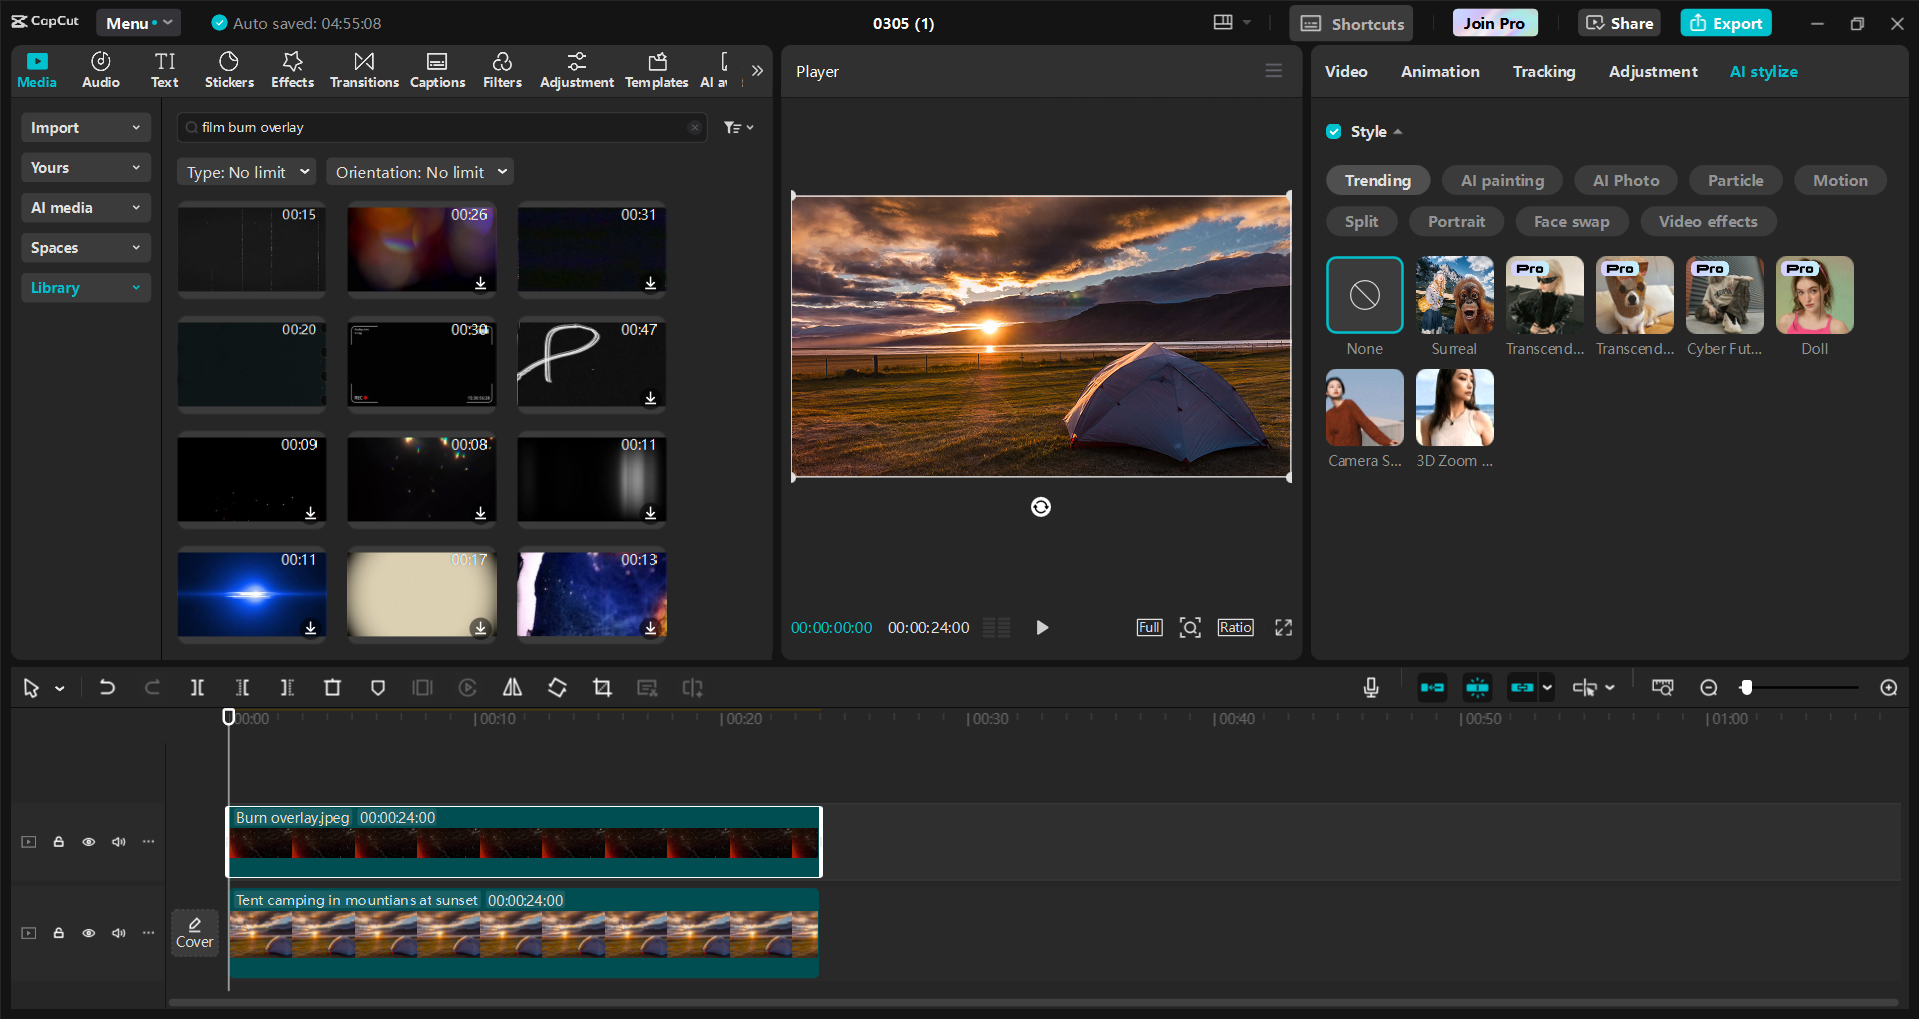Apply the Surreal style preset
This screenshot has width=1919, height=1019.
1453,295
